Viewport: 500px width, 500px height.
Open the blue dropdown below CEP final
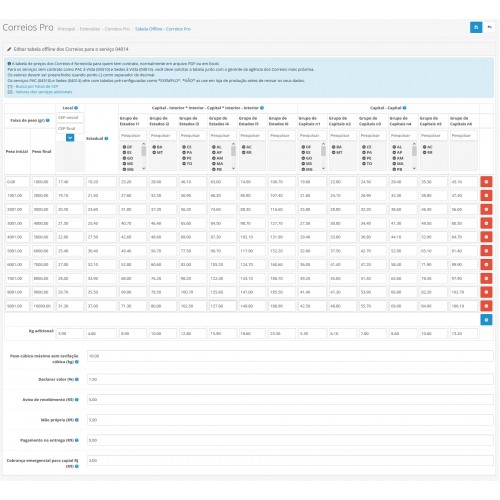70,138
